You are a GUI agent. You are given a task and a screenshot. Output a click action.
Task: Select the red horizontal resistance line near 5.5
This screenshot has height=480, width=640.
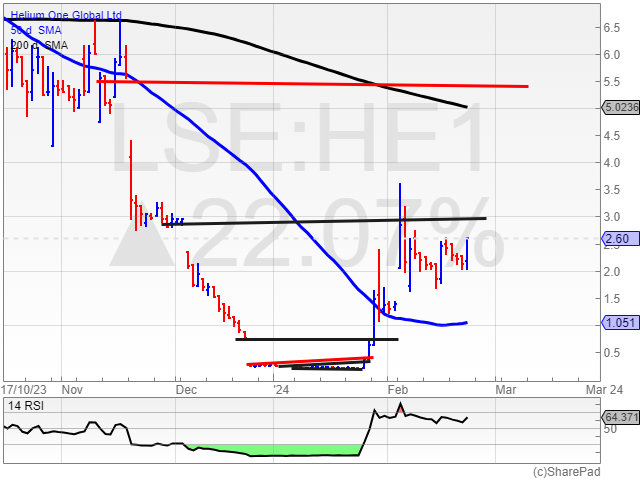(x=312, y=84)
